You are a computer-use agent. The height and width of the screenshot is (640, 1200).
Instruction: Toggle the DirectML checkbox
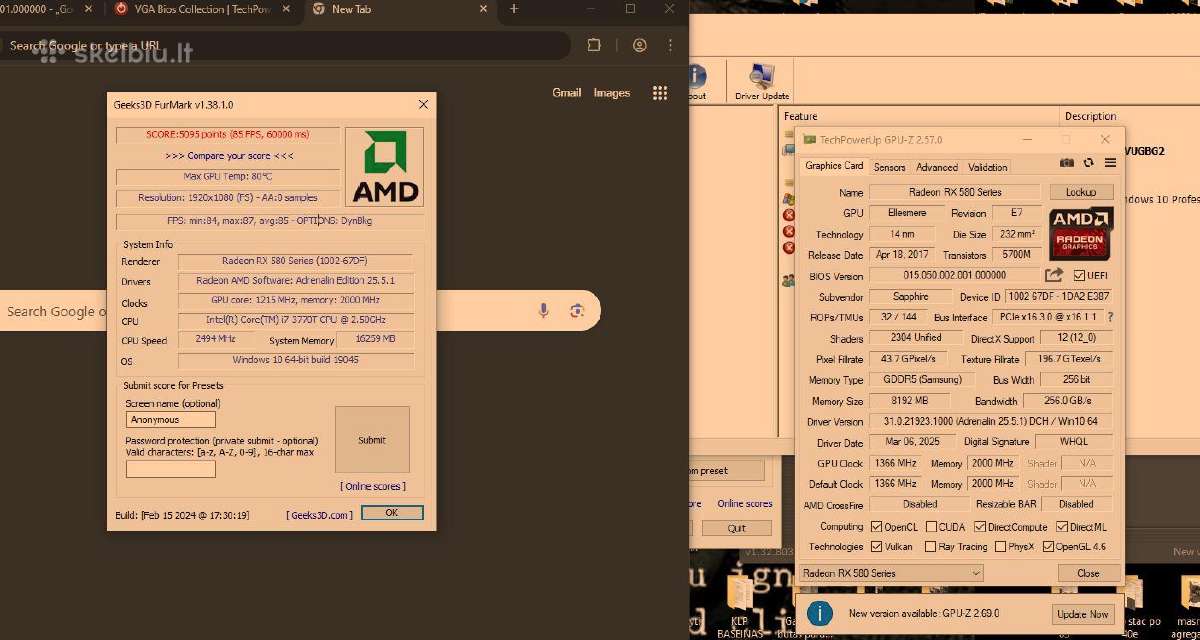[x=1061, y=527]
